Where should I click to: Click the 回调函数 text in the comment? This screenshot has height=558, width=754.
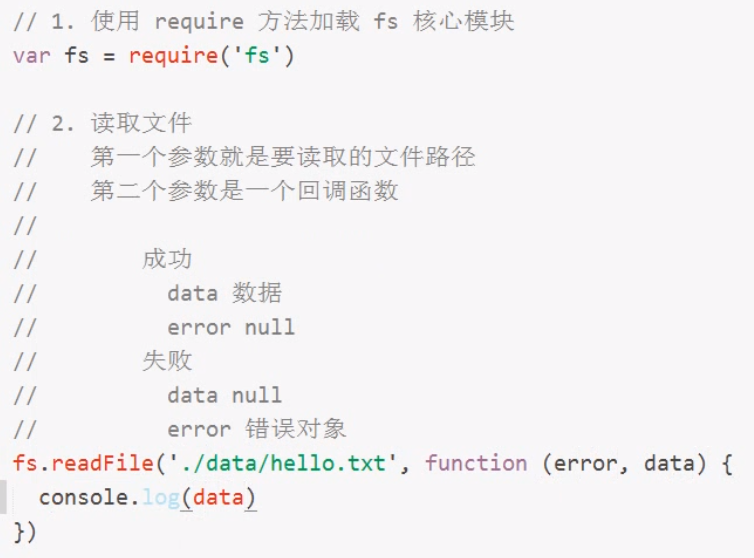click(347, 191)
